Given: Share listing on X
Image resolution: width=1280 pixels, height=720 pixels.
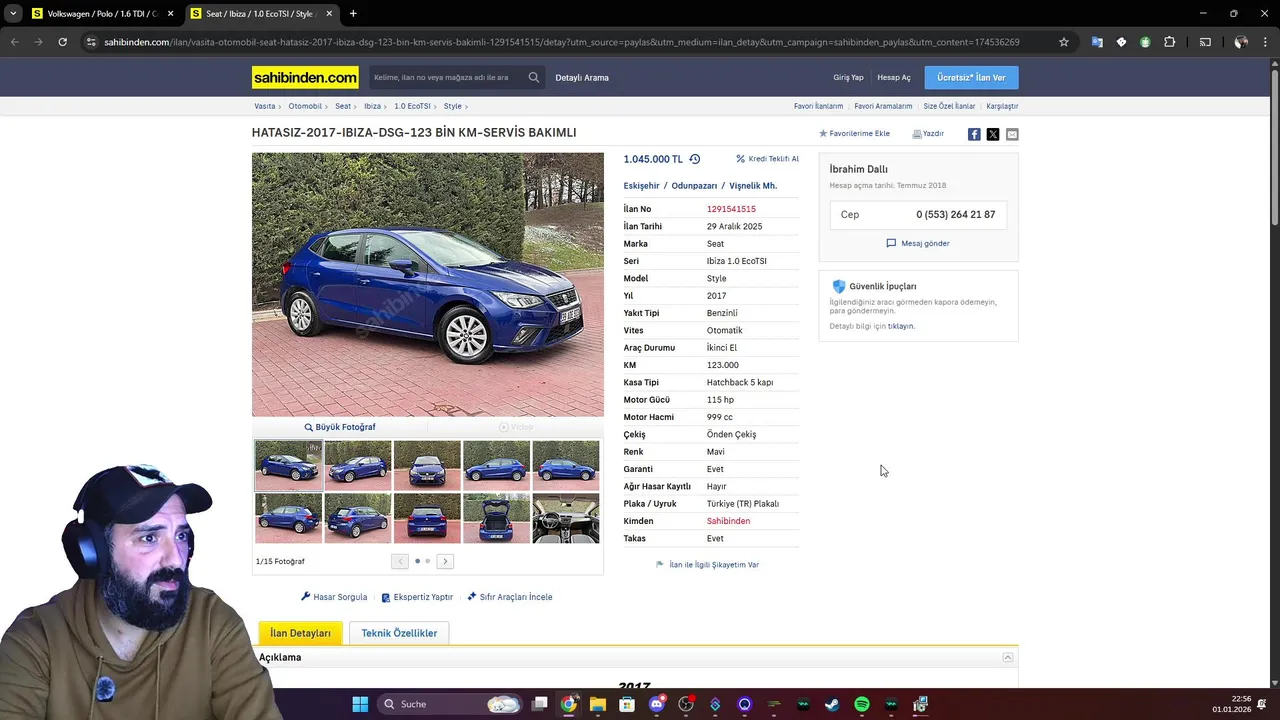Looking at the screenshot, I should coord(993,134).
